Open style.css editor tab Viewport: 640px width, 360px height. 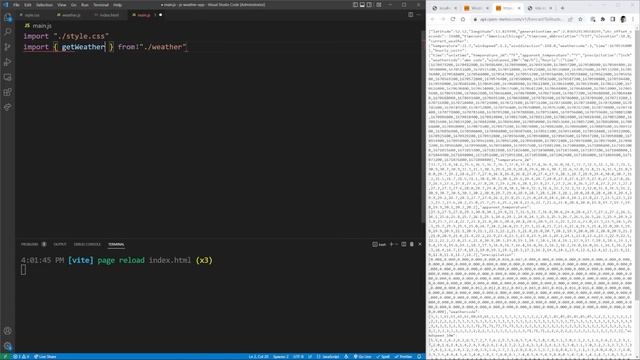click(32, 15)
